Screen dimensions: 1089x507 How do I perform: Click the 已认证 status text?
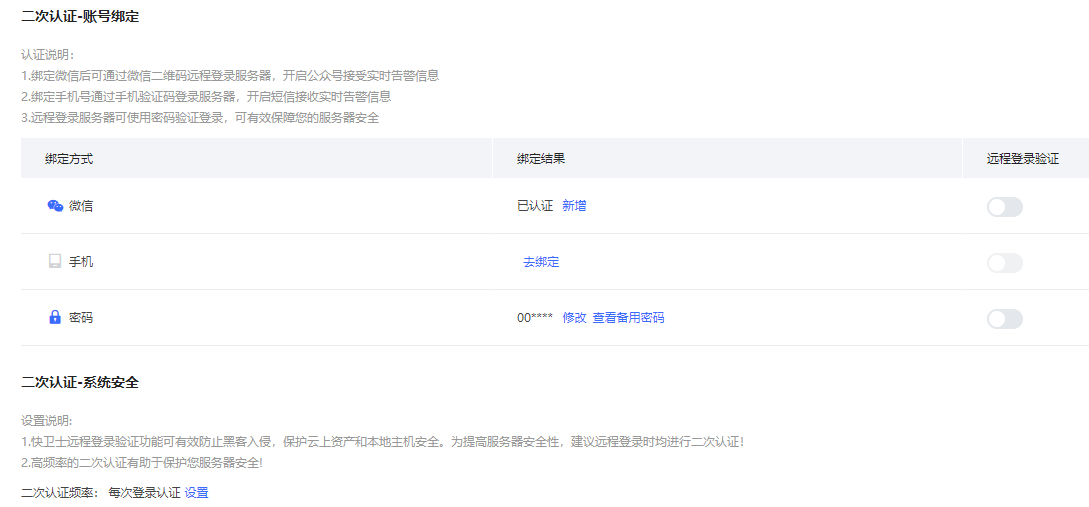click(535, 206)
